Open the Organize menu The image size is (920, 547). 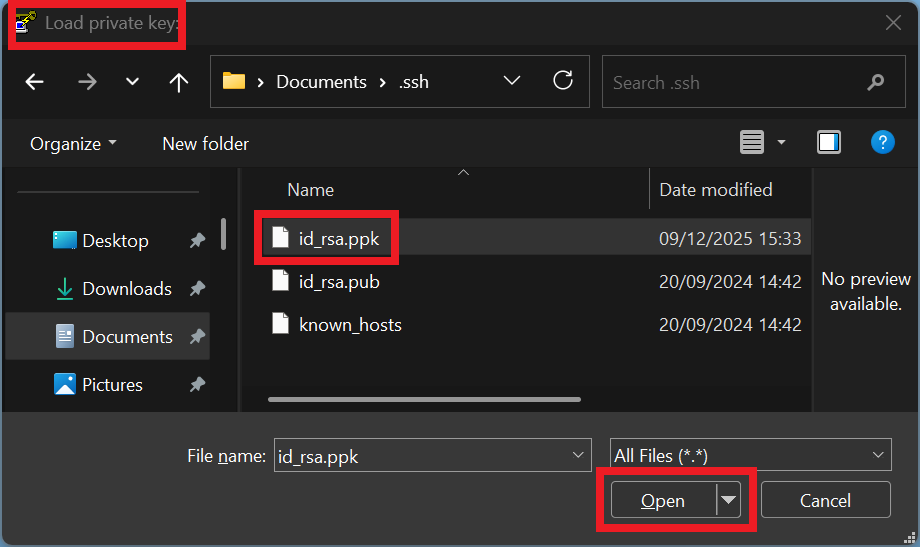click(x=73, y=144)
